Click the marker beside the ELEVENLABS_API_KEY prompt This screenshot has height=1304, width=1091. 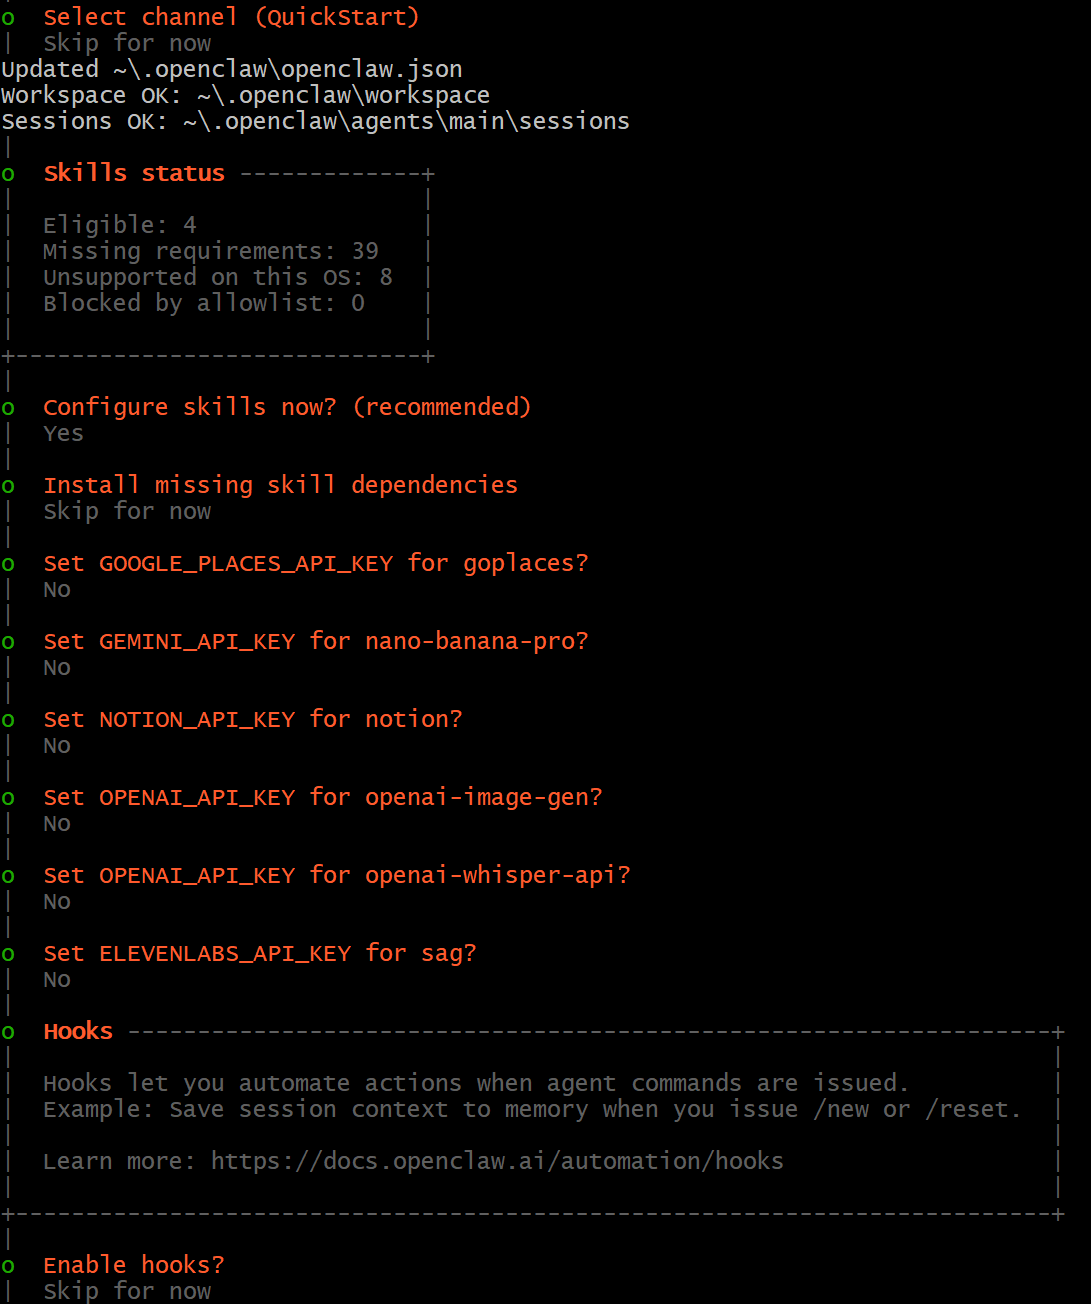pyautogui.click(x=8, y=954)
